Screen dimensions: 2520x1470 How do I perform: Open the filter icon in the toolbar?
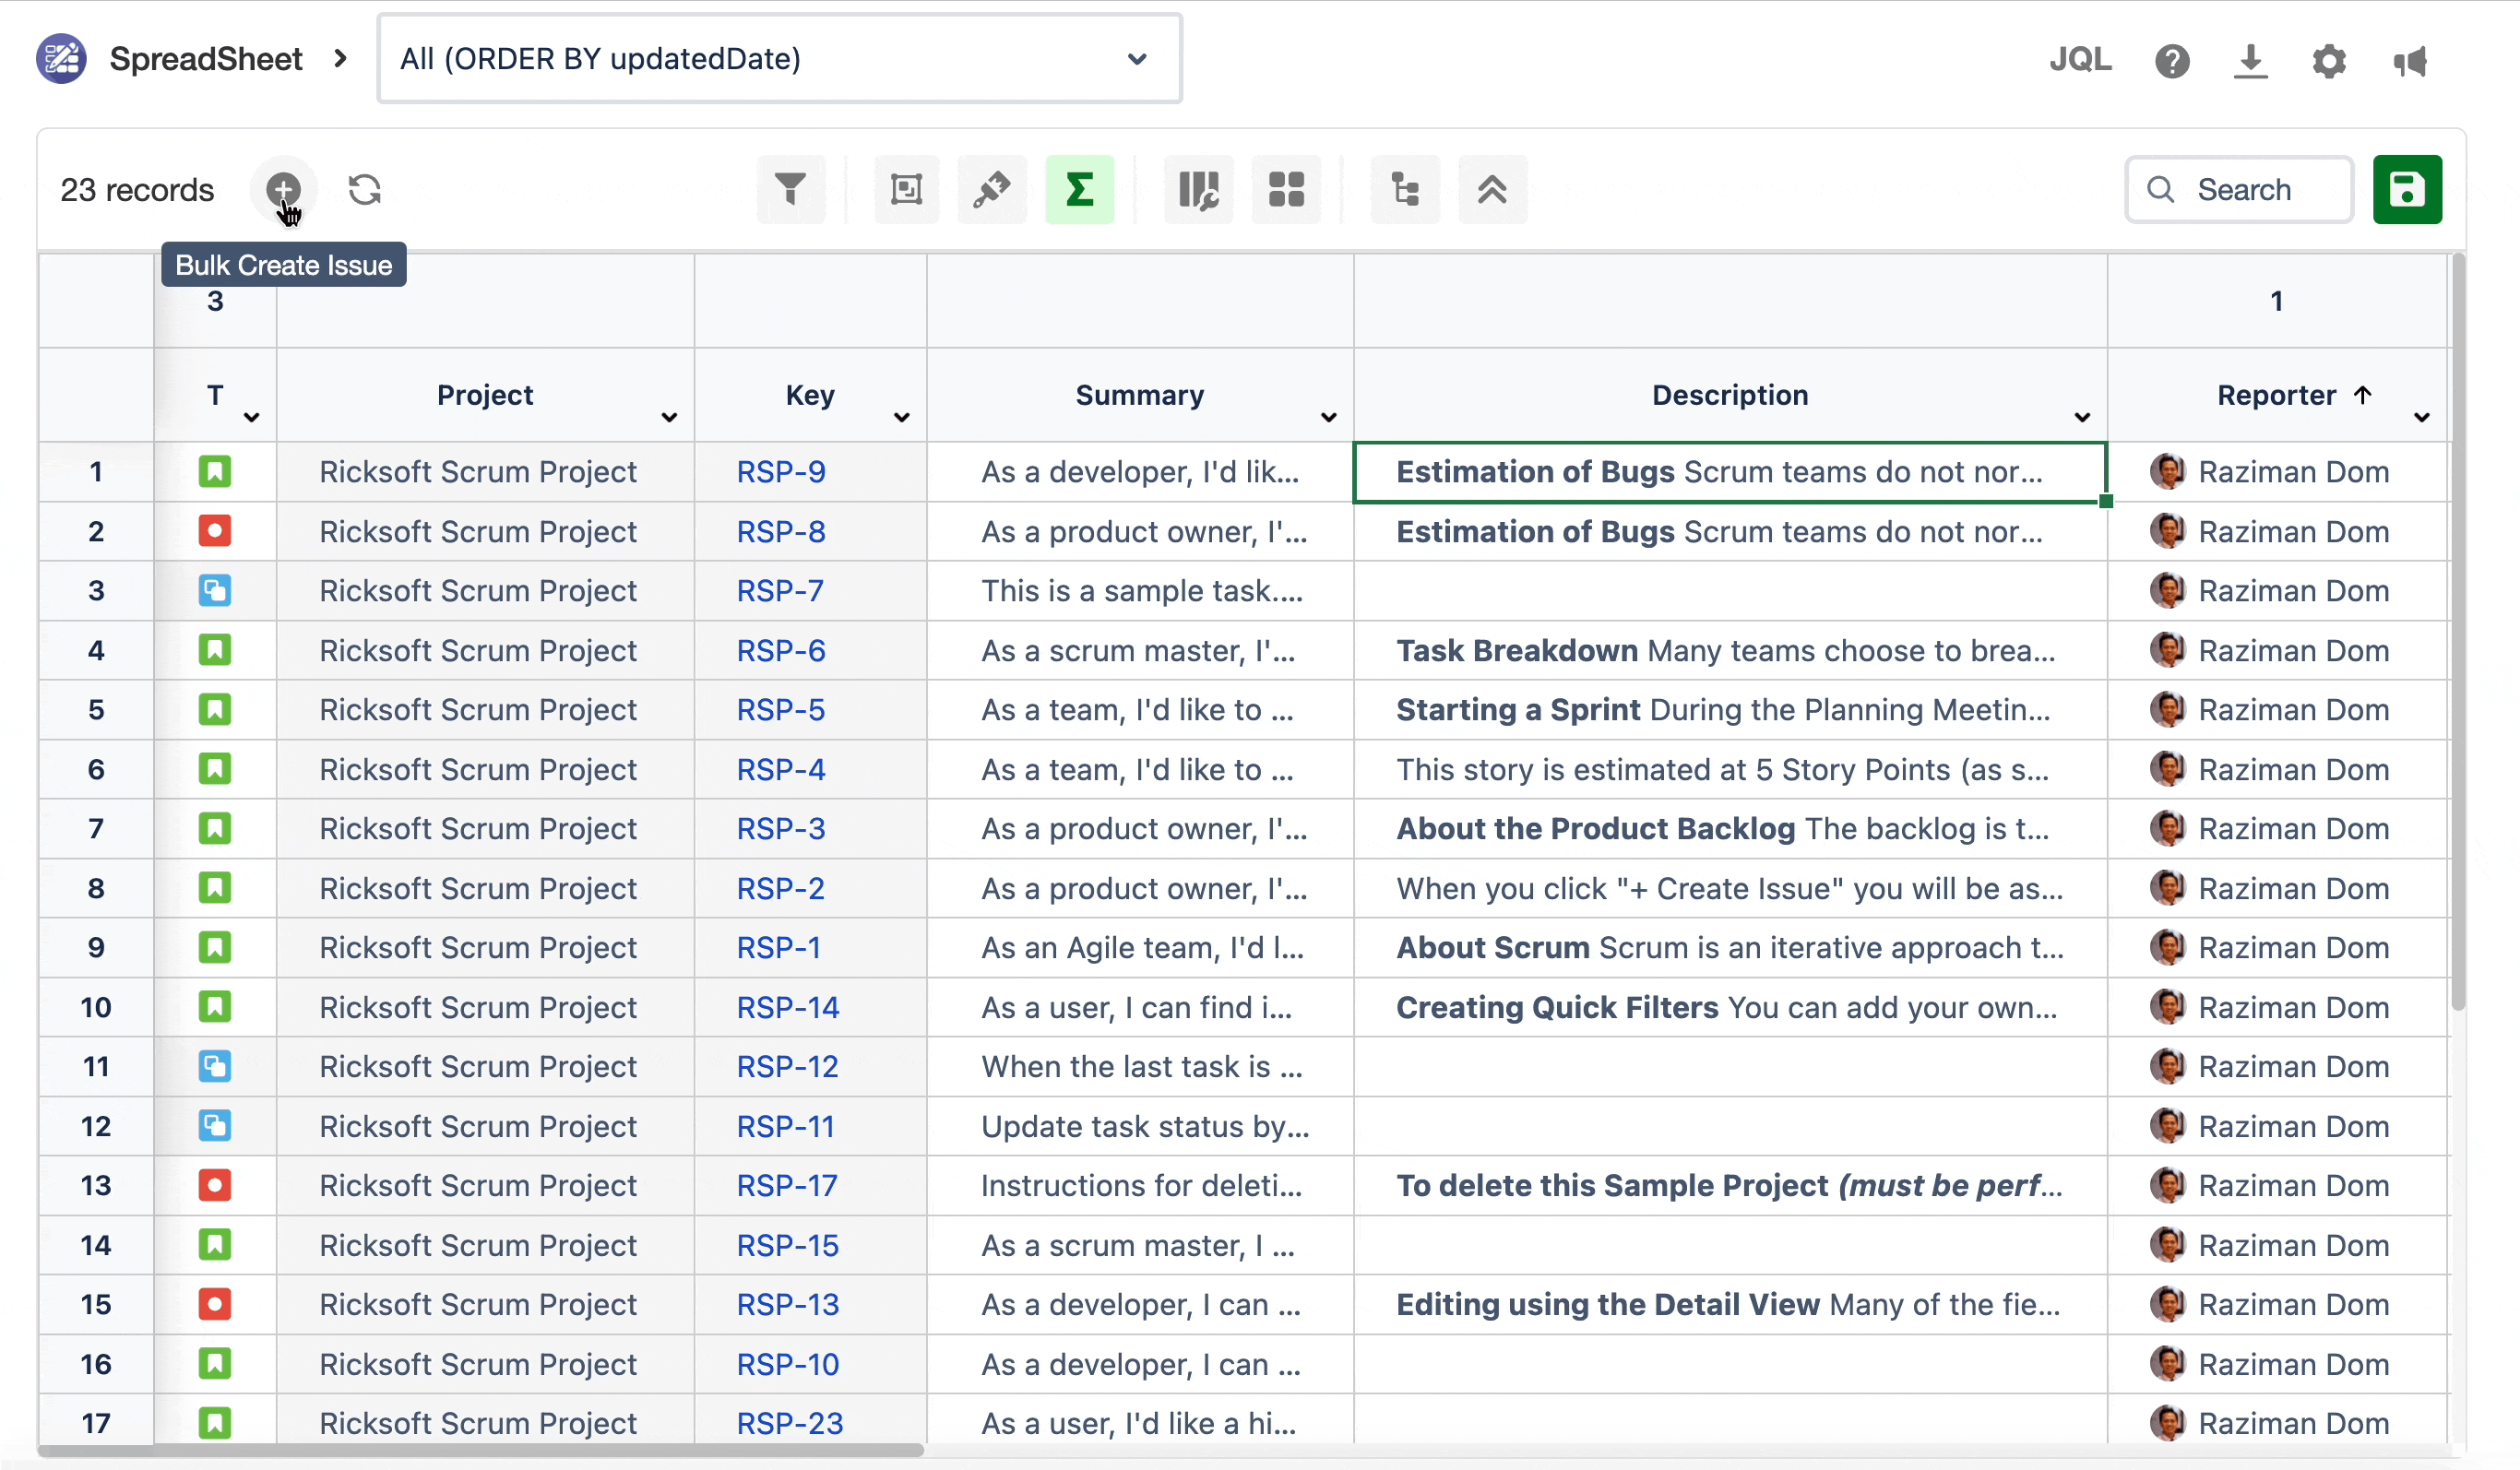click(791, 189)
